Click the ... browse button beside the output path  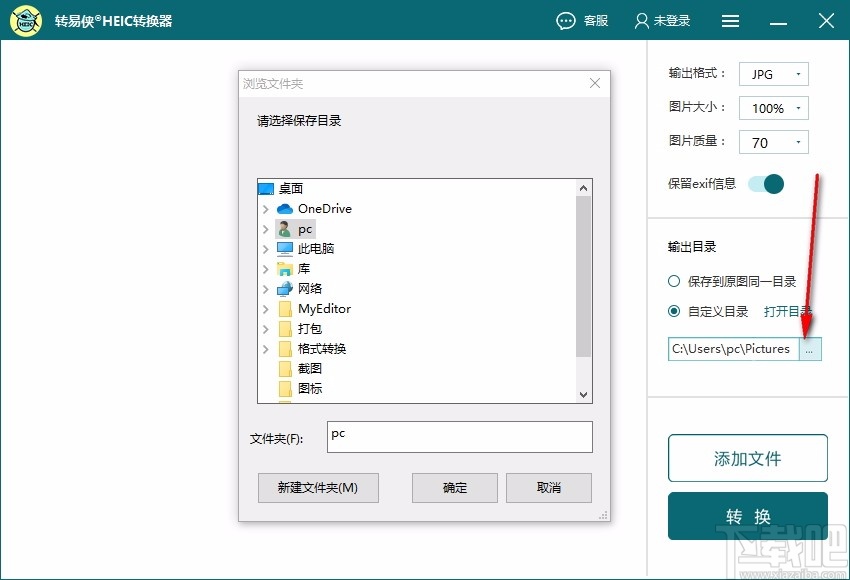coord(811,348)
